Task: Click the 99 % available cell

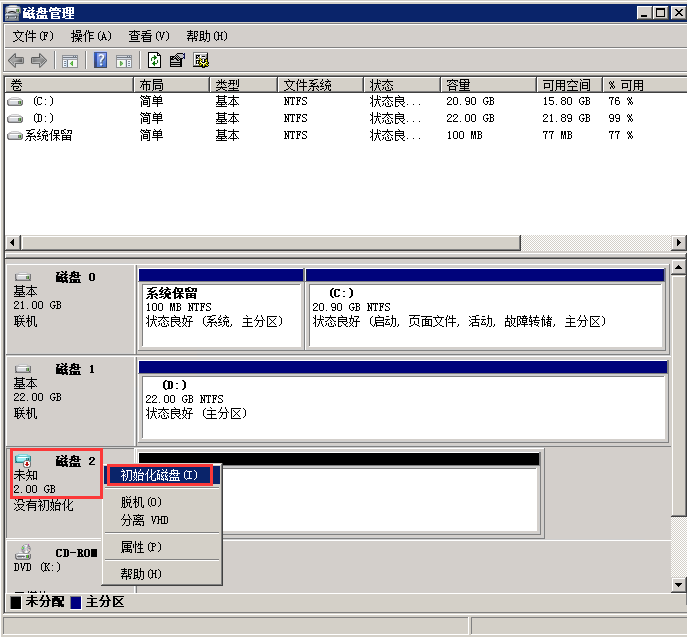Action: [620, 118]
